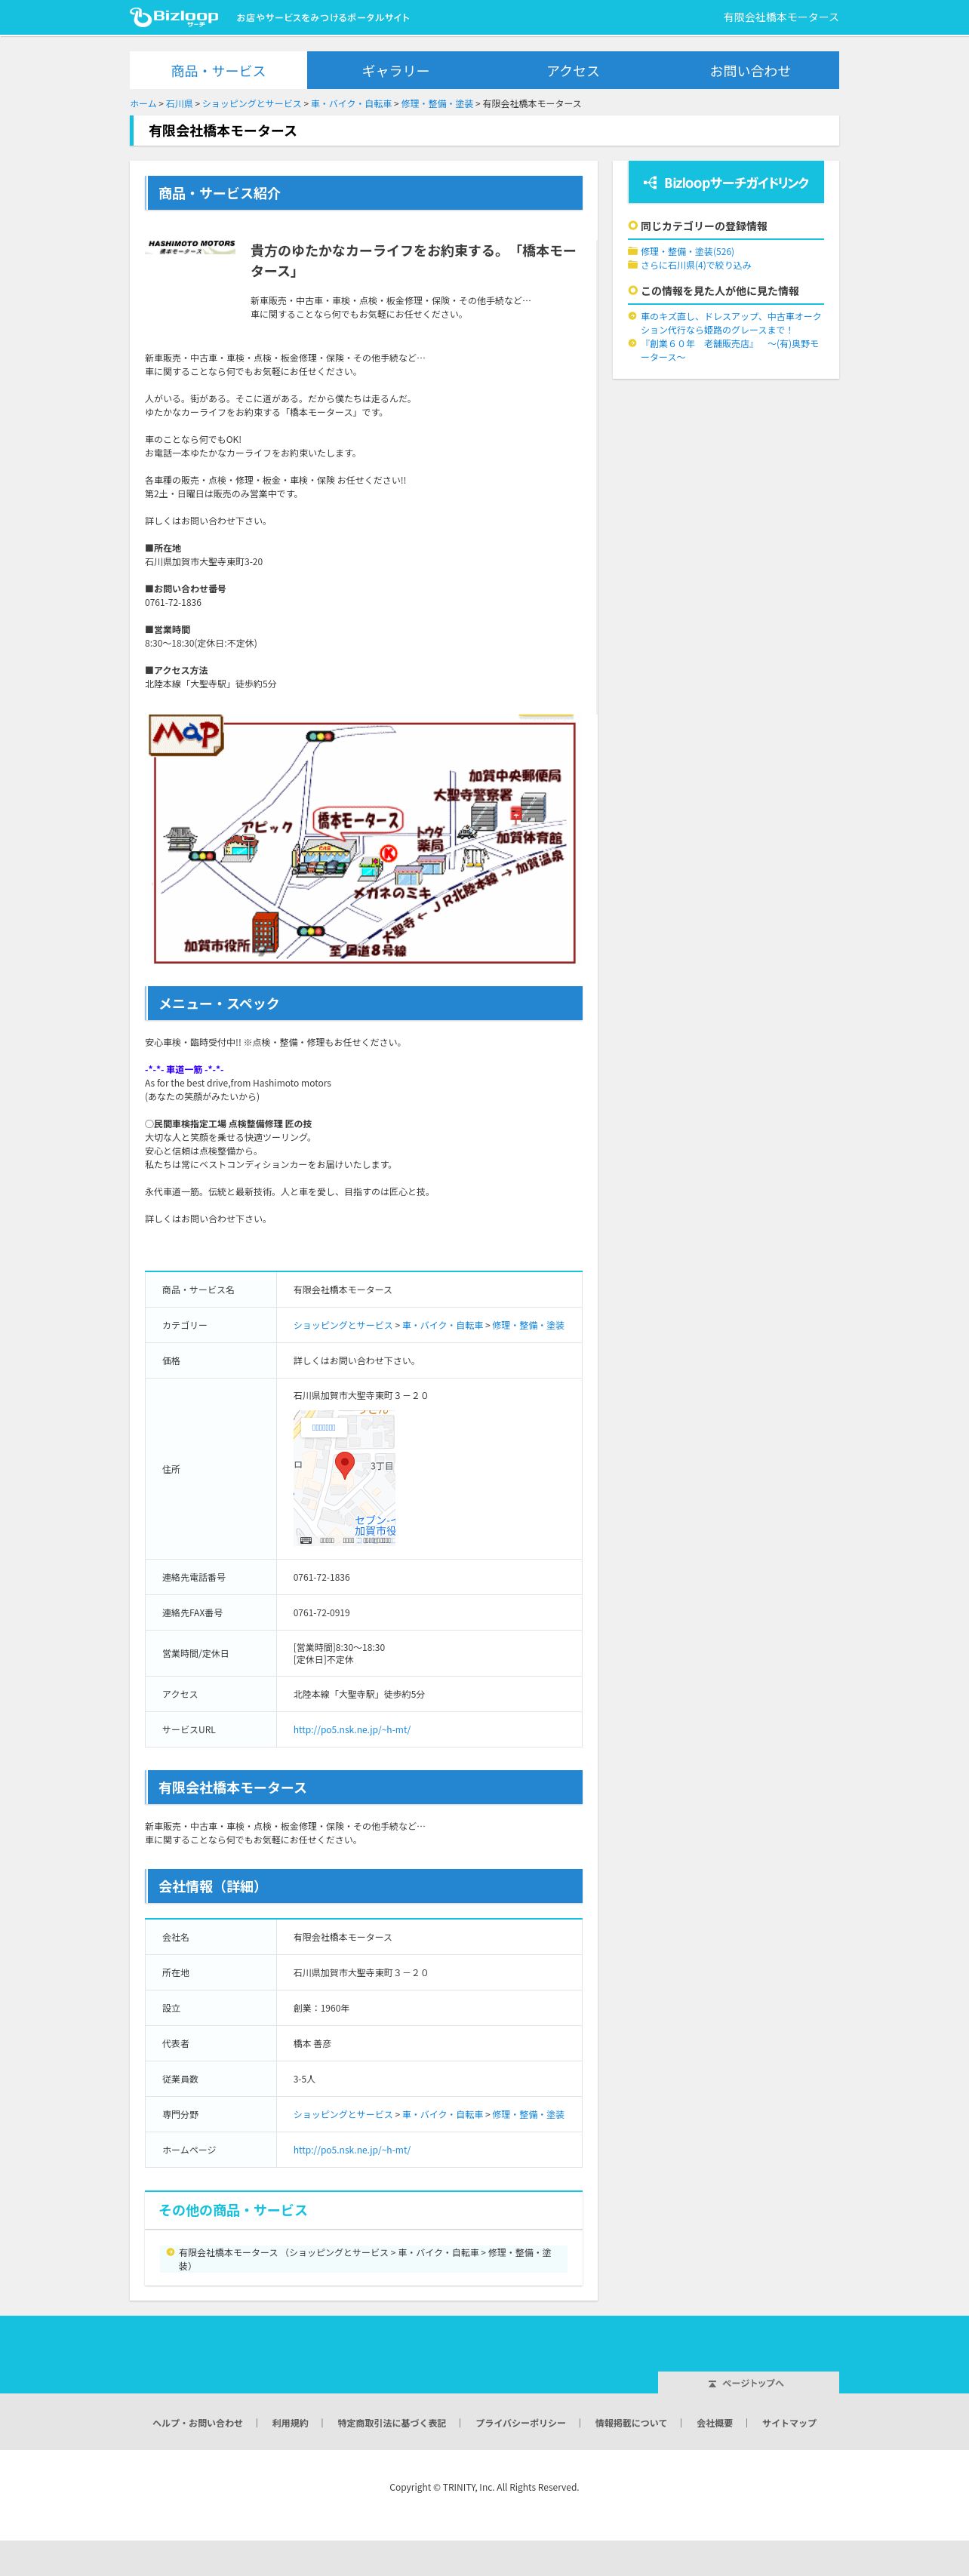The width and height of the screenshot is (969, 2576).
Task: Click the Bizloopサーチガイドリンク banner
Action: (726, 183)
